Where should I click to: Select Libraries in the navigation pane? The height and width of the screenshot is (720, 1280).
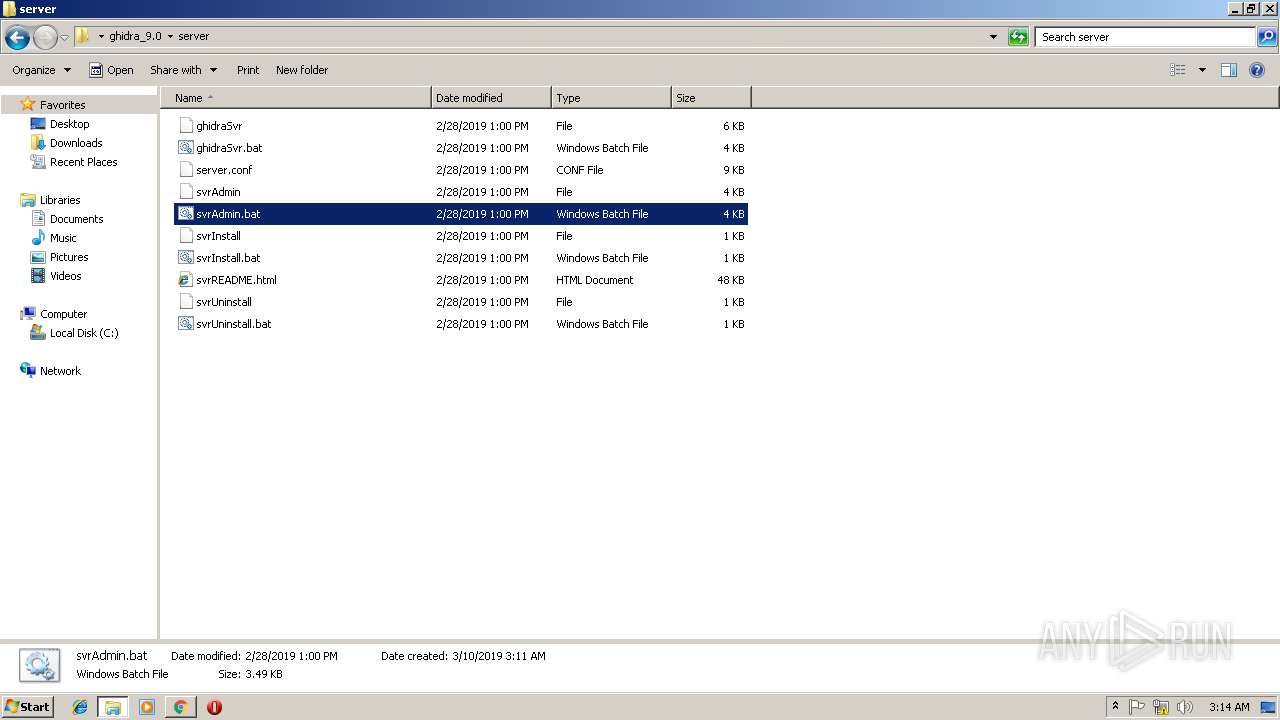tap(60, 200)
